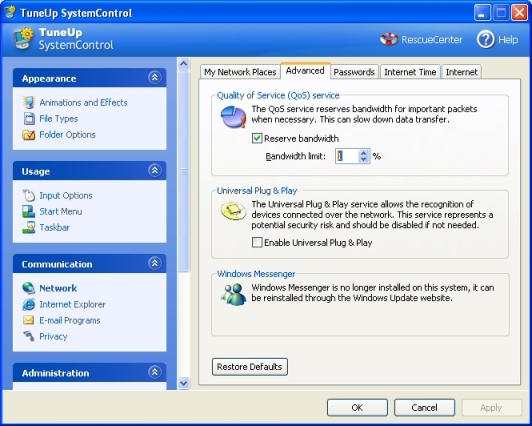Switch to My Network Places tab
The image size is (532, 426).
(240, 72)
